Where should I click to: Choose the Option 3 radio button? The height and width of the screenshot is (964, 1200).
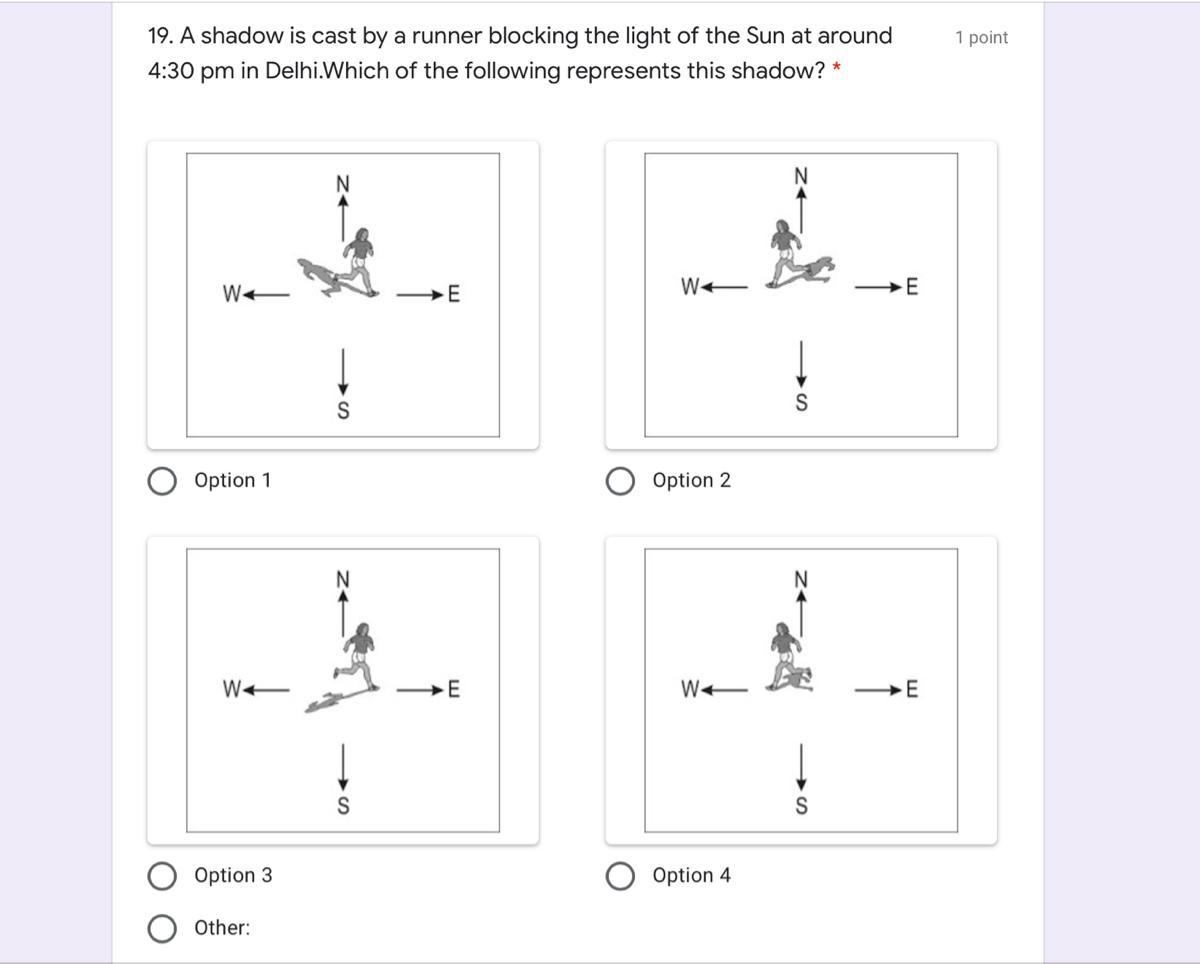point(160,877)
